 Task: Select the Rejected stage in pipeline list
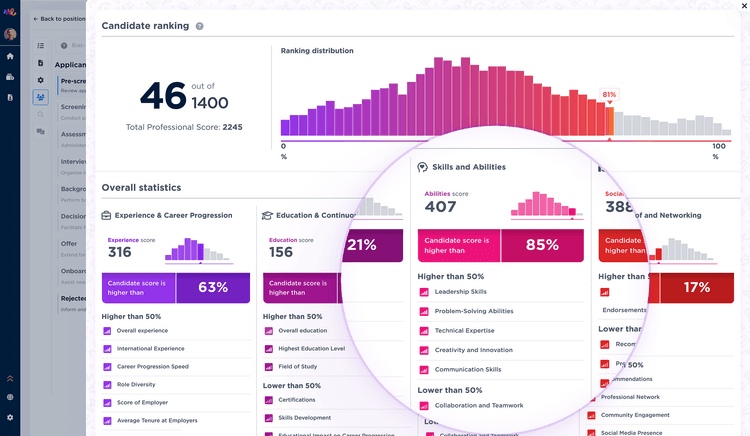tap(72, 298)
